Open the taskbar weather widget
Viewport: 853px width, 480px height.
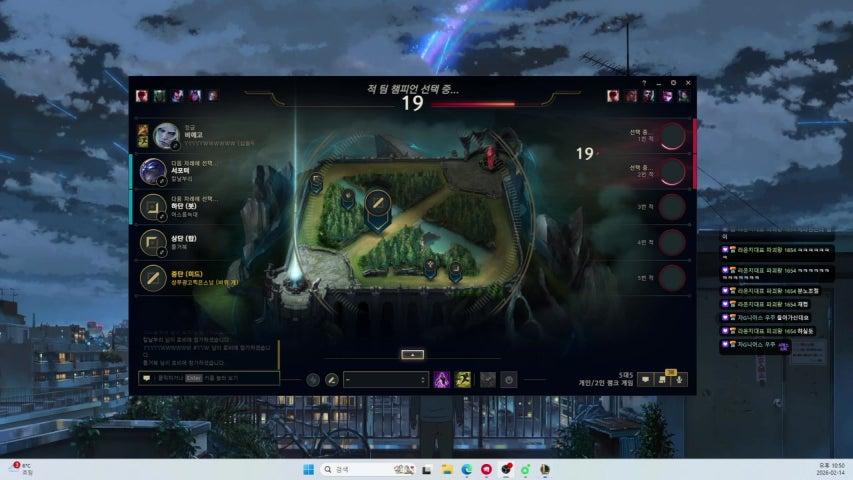click(22, 469)
